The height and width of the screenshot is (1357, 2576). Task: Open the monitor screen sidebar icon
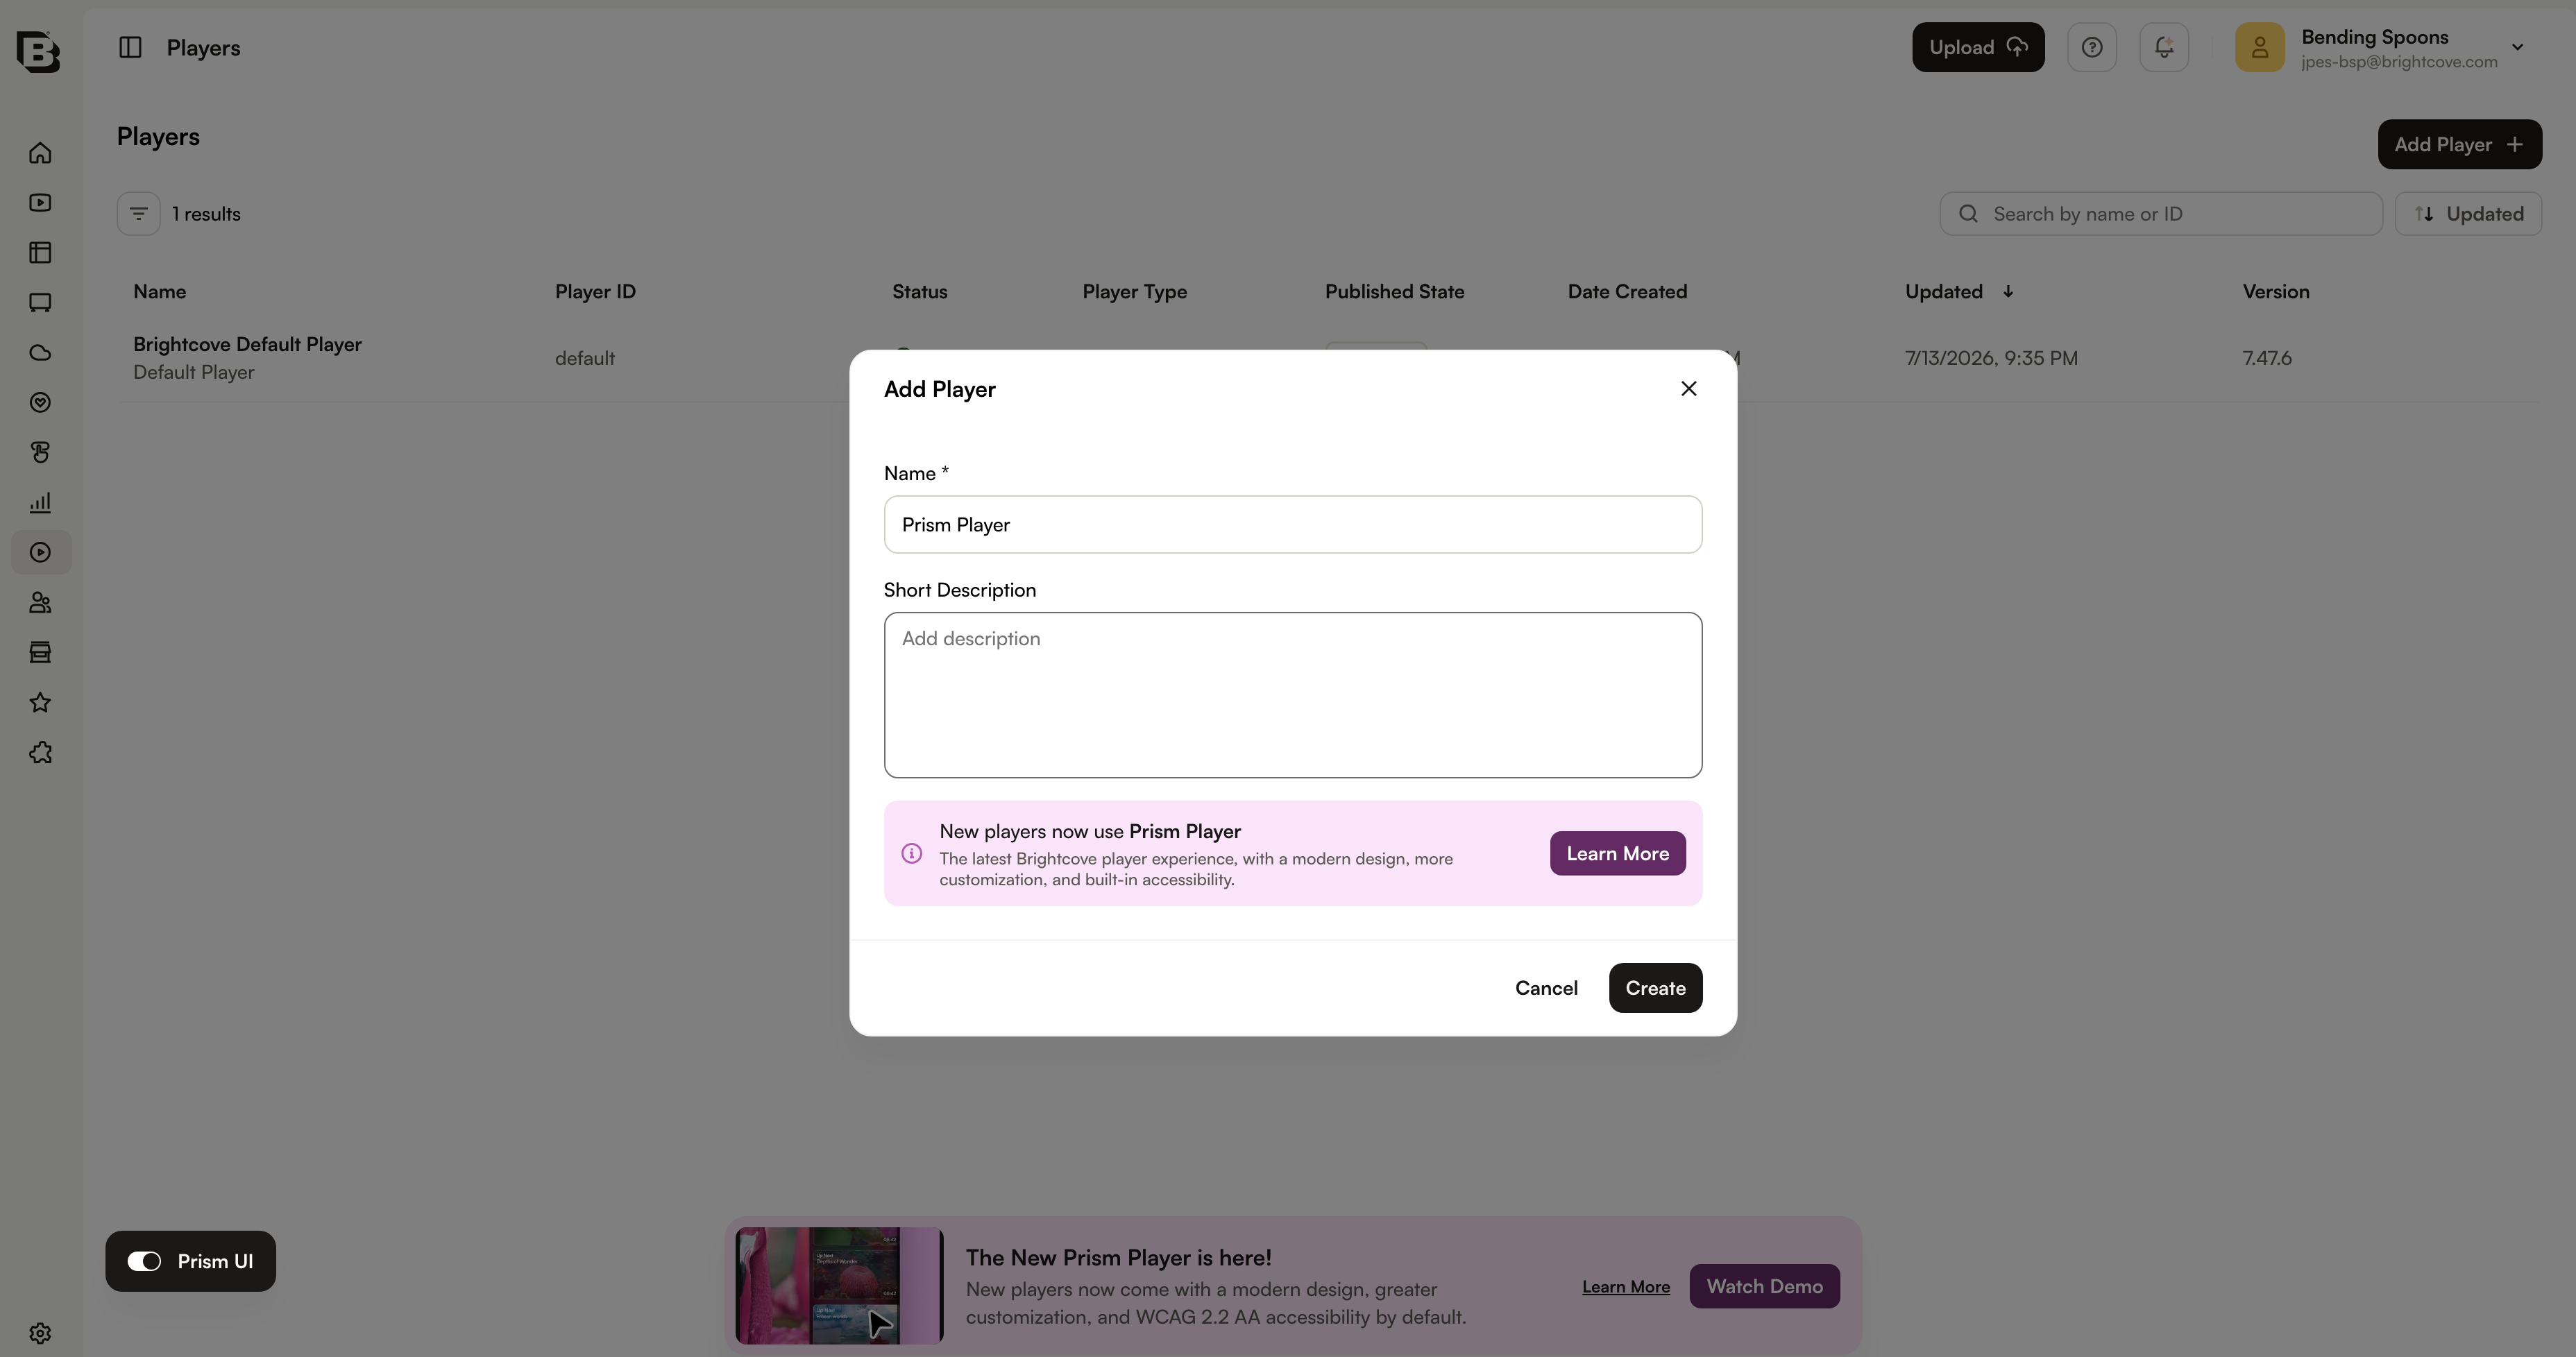click(40, 303)
